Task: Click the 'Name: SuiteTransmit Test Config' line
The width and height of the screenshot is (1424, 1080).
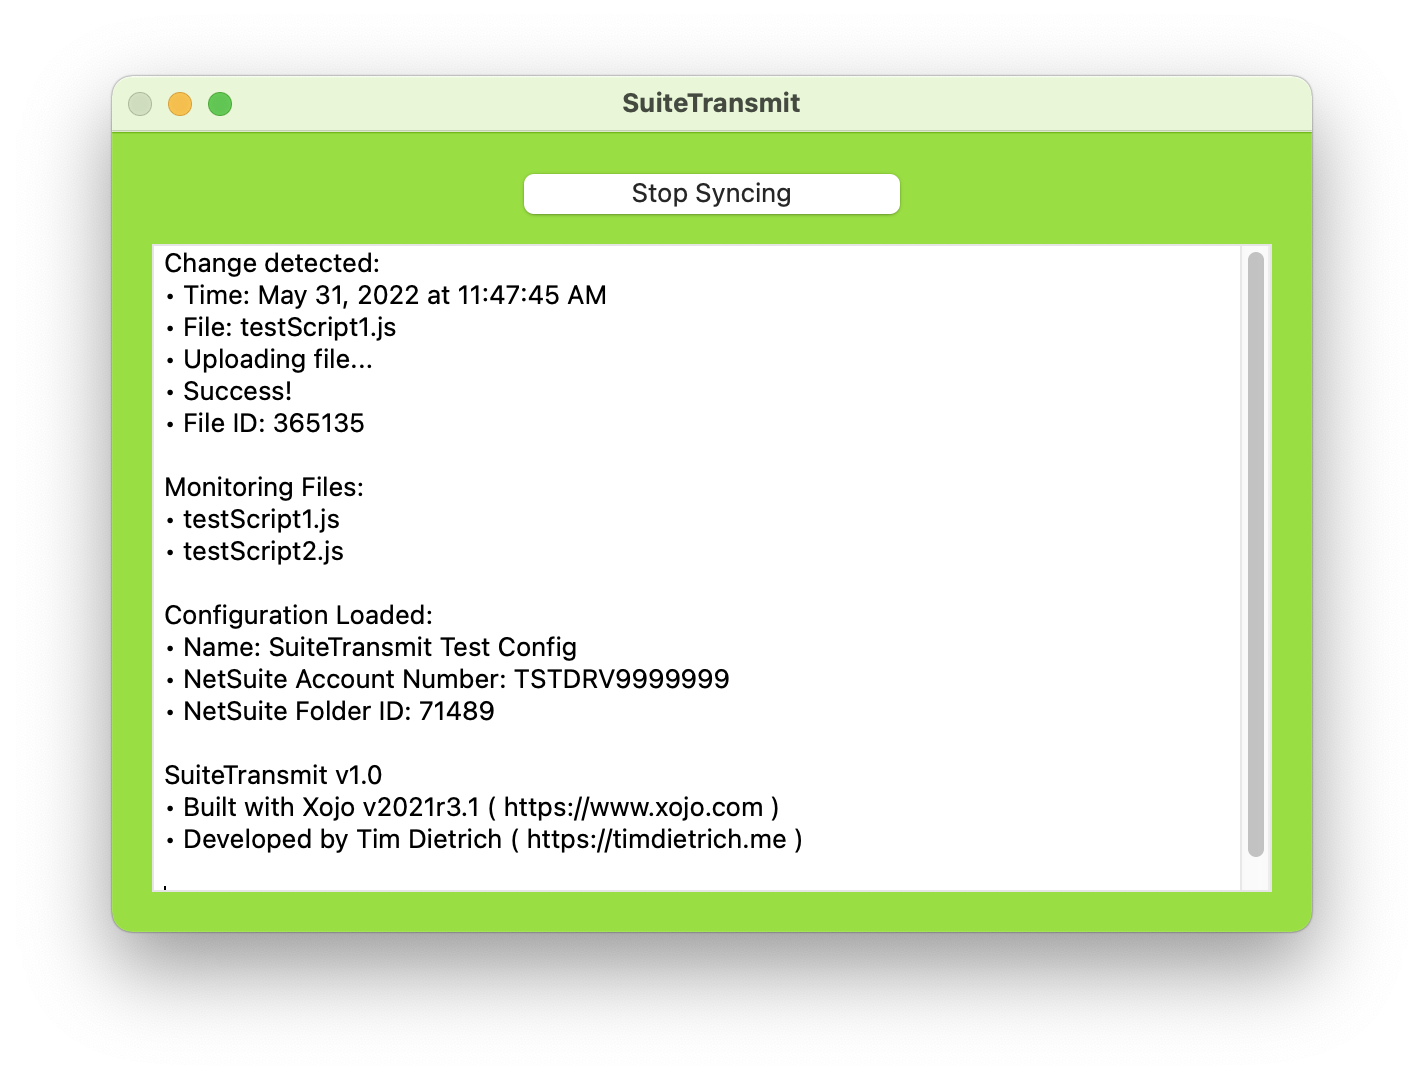Action: click(371, 647)
